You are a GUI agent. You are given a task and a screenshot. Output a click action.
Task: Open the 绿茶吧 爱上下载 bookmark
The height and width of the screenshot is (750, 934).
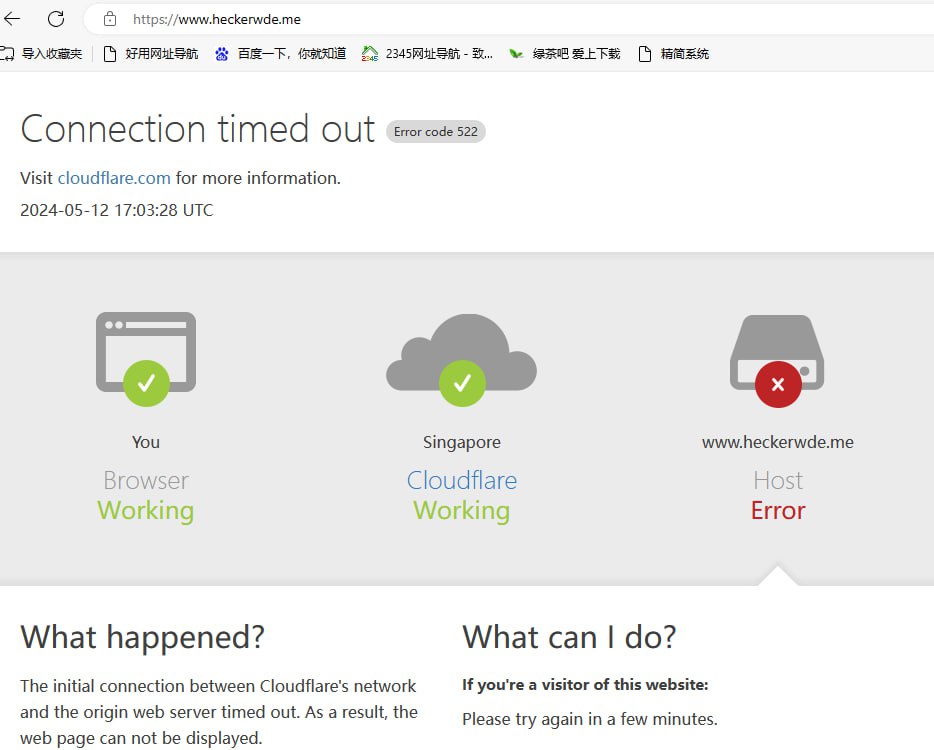click(565, 54)
